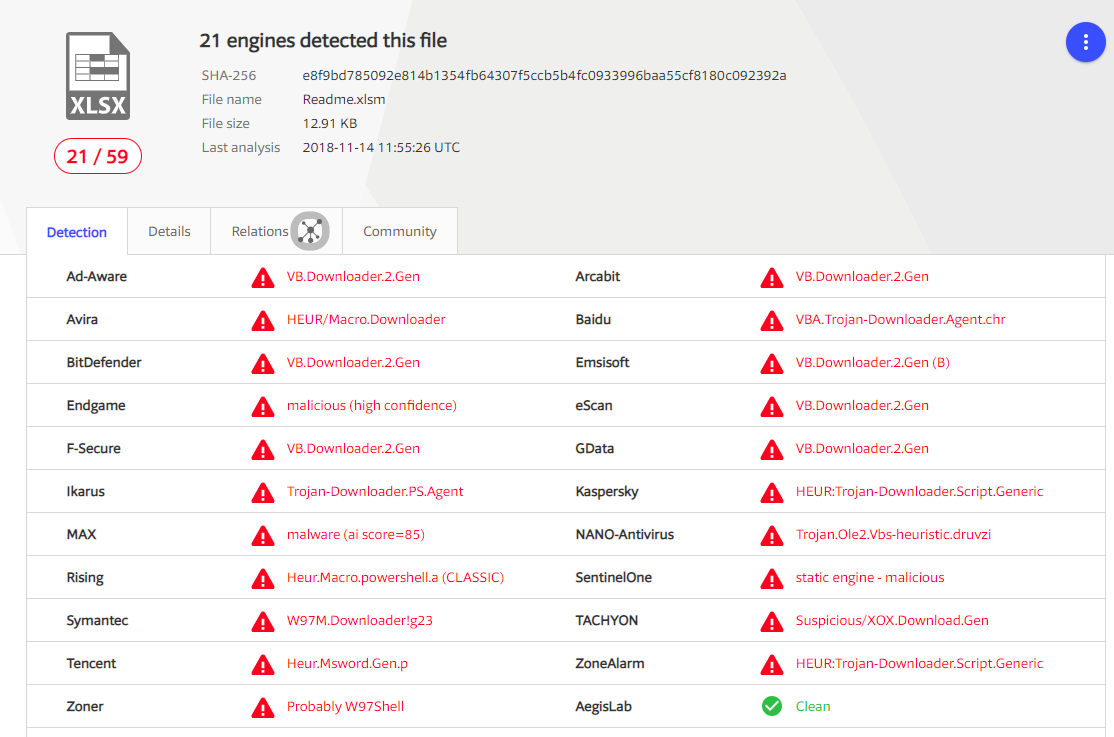The height and width of the screenshot is (737, 1114).
Task: Select the Relations tab
Action: (259, 231)
